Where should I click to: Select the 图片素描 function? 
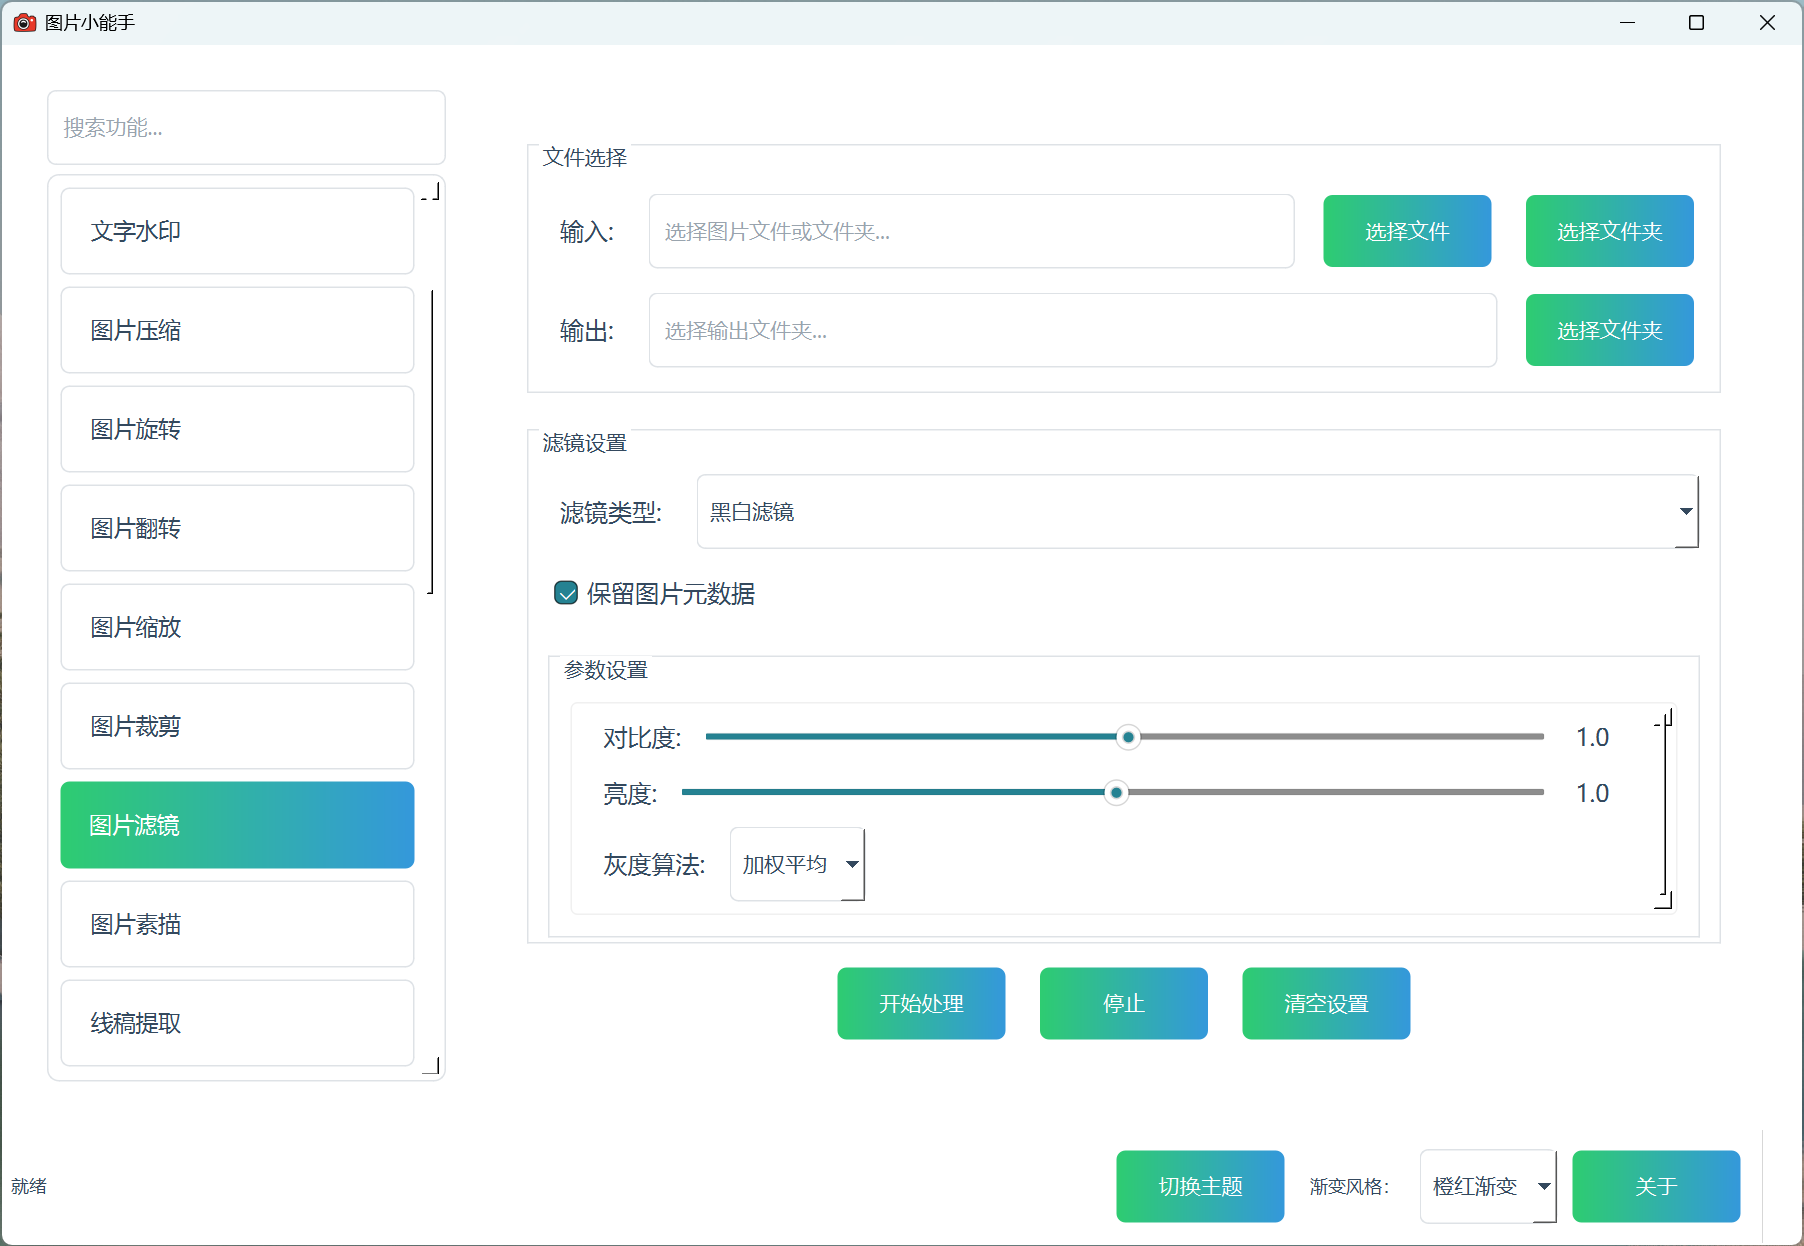[x=236, y=924]
